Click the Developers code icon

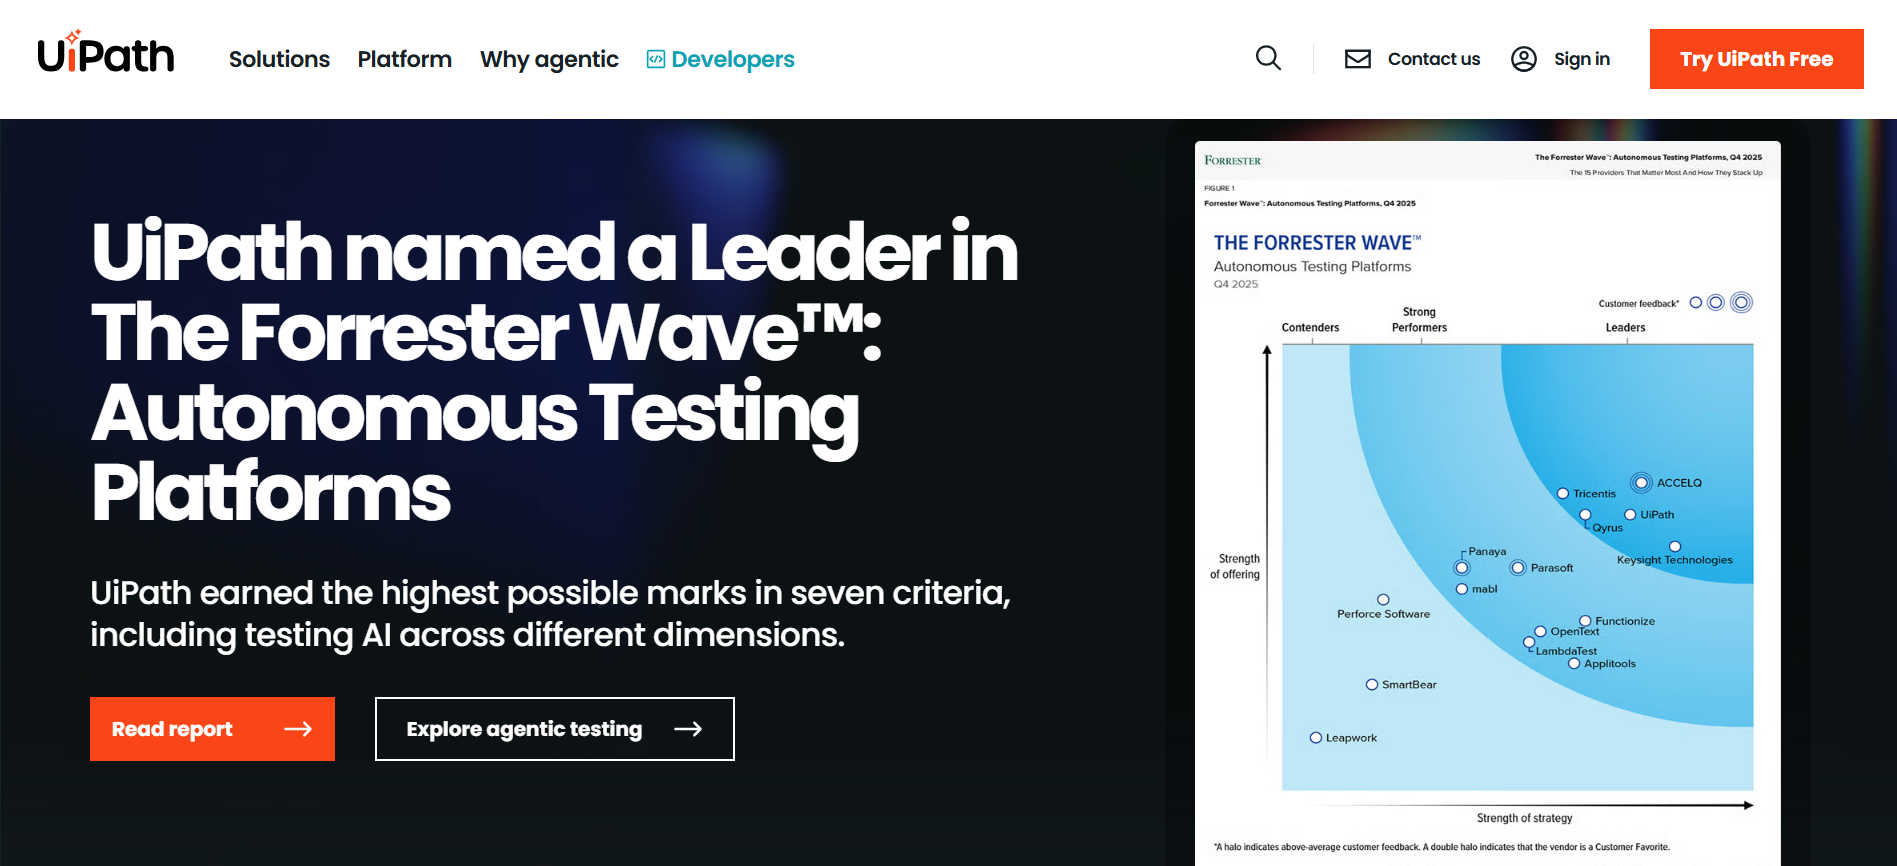[x=656, y=59]
